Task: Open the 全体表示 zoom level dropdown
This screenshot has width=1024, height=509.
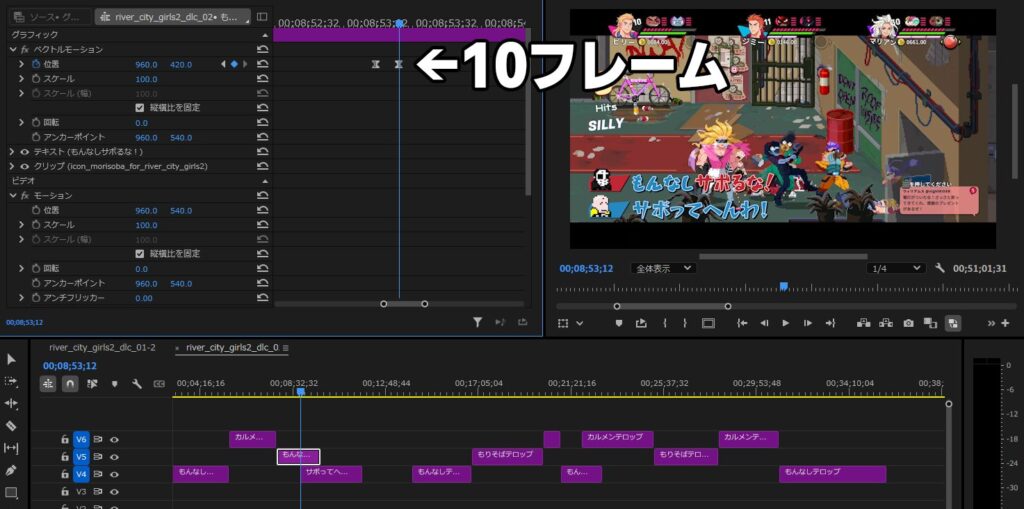Action: tap(663, 268)
